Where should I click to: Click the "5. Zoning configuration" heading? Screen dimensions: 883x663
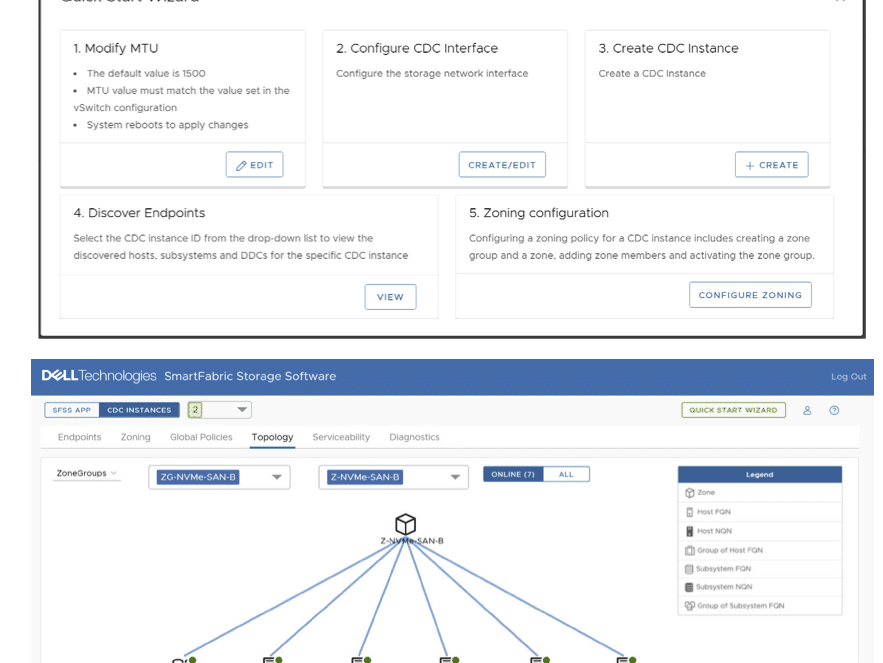(539, 213)
